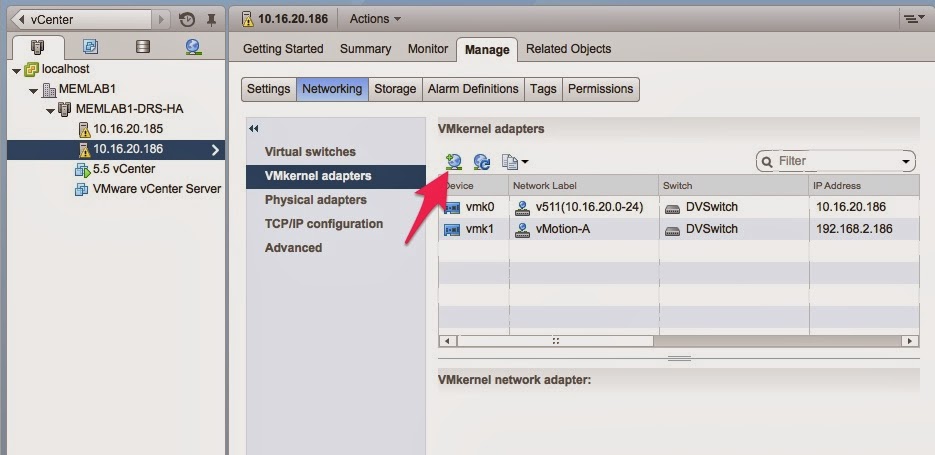Open the panel options menu at top right

tap(912, 19)
